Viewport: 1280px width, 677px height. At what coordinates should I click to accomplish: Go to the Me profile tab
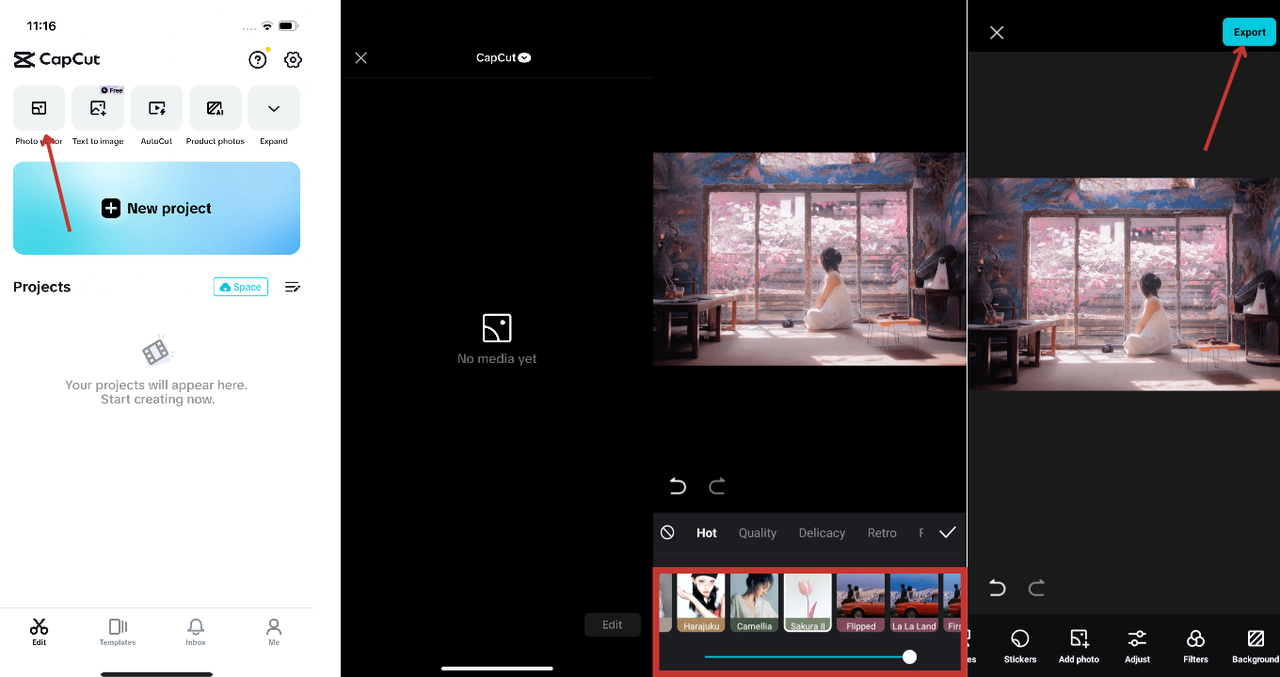coord(274,632)
